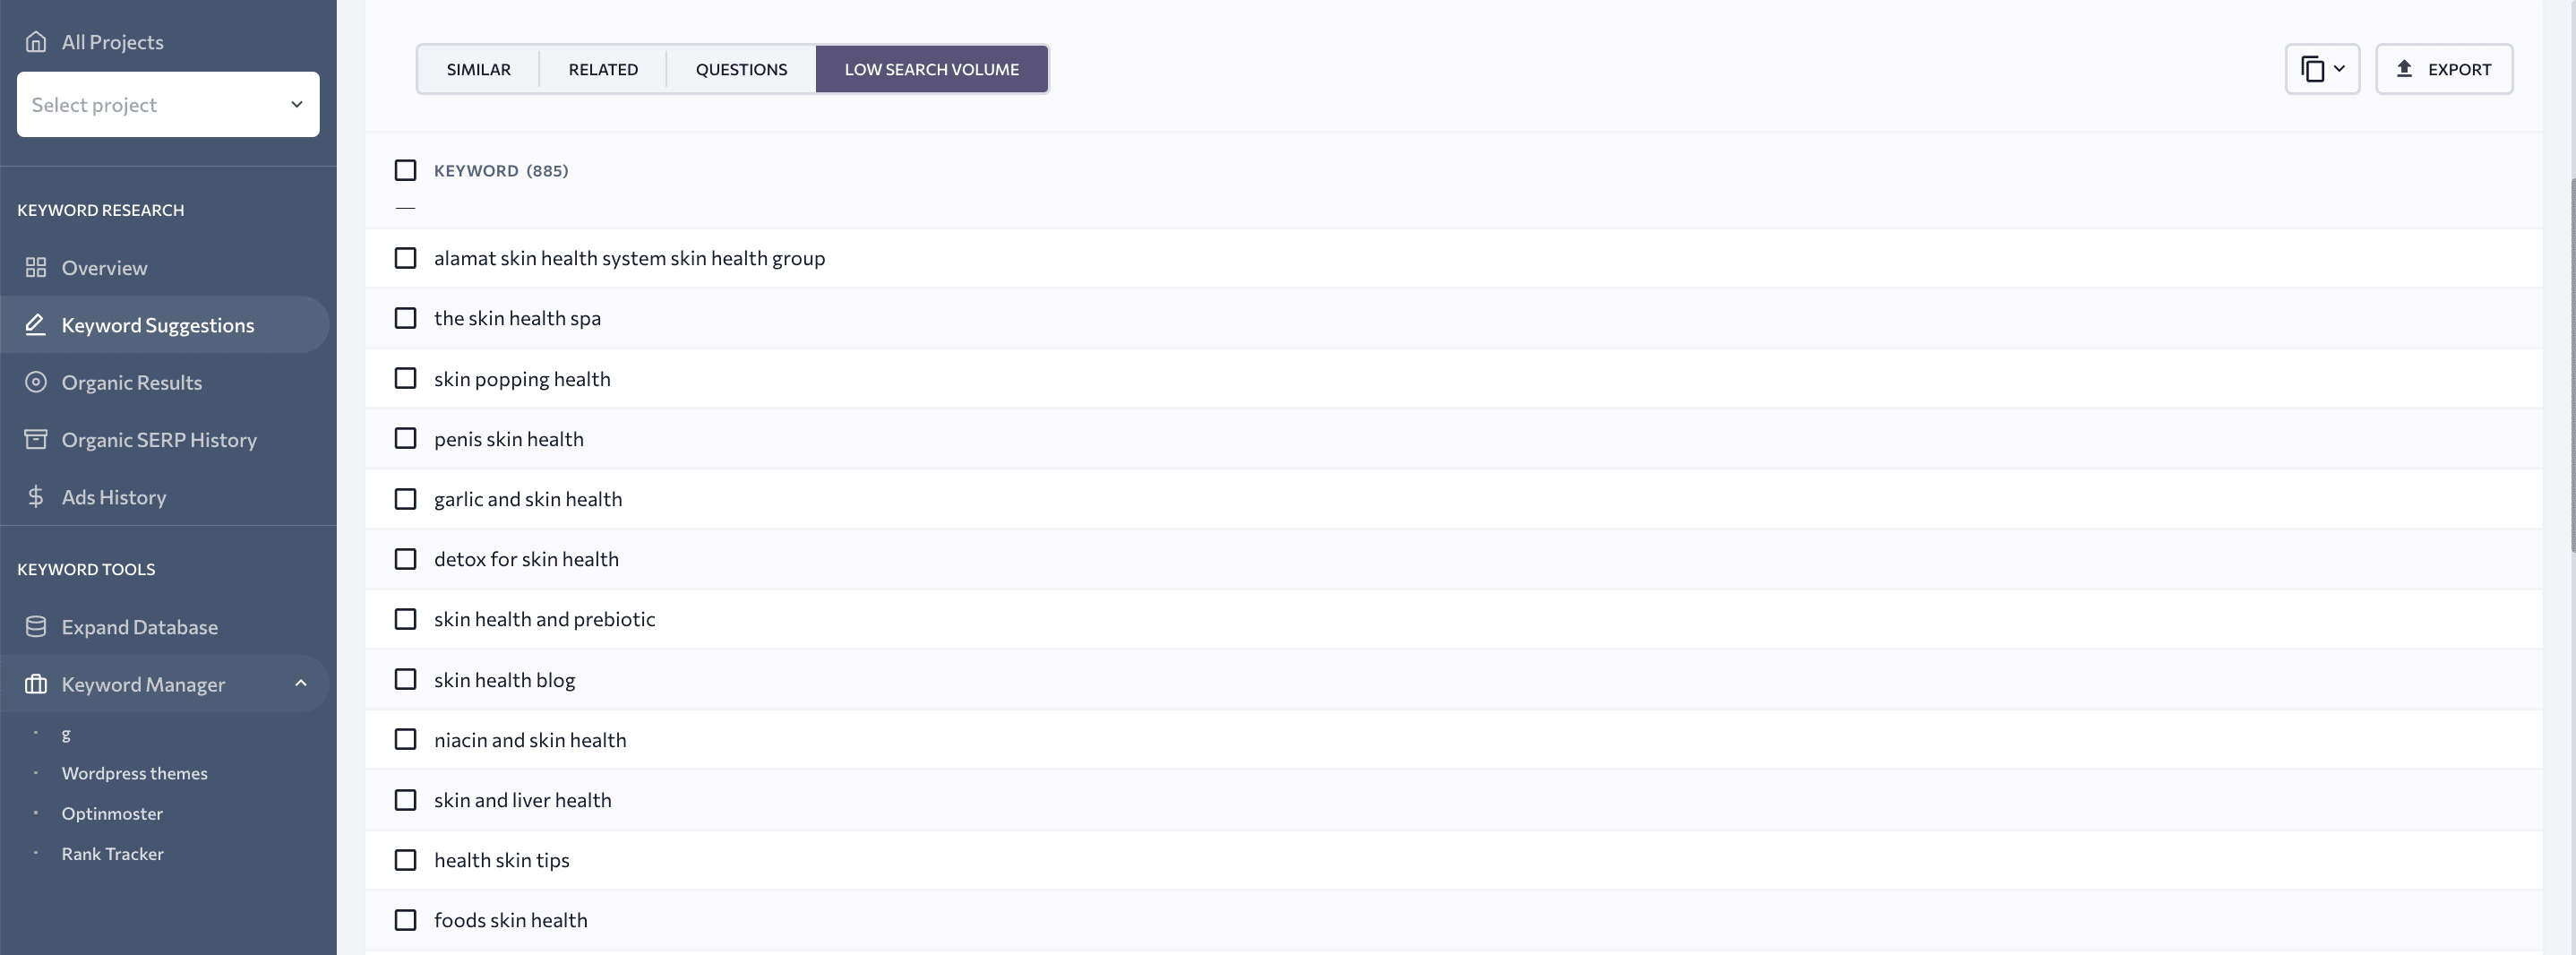Screen dimensions: 2576x955
Task: Switch to the SIMILAR tab
Action: [x=478, y=69]
